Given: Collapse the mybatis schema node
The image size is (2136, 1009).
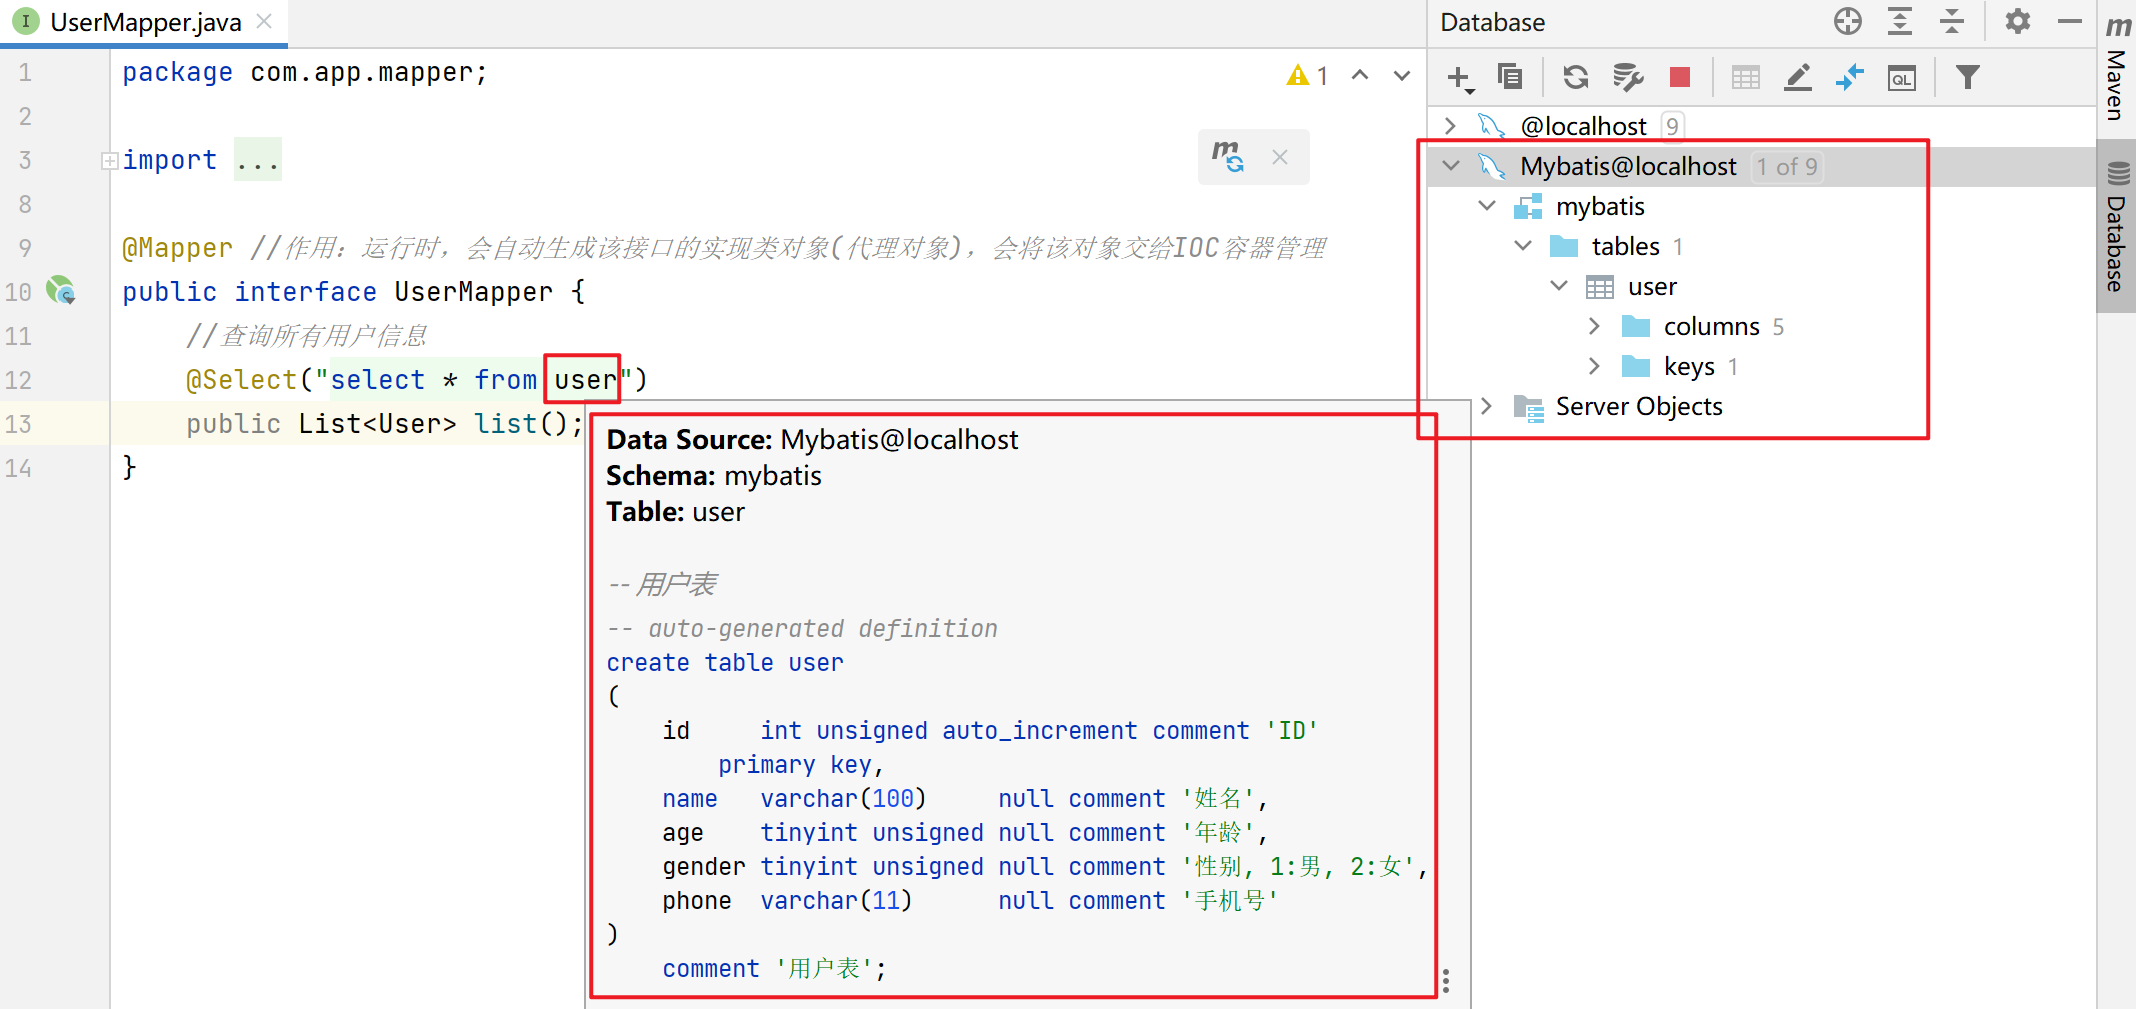Looking at the screenshot, I should [1487, 206].
